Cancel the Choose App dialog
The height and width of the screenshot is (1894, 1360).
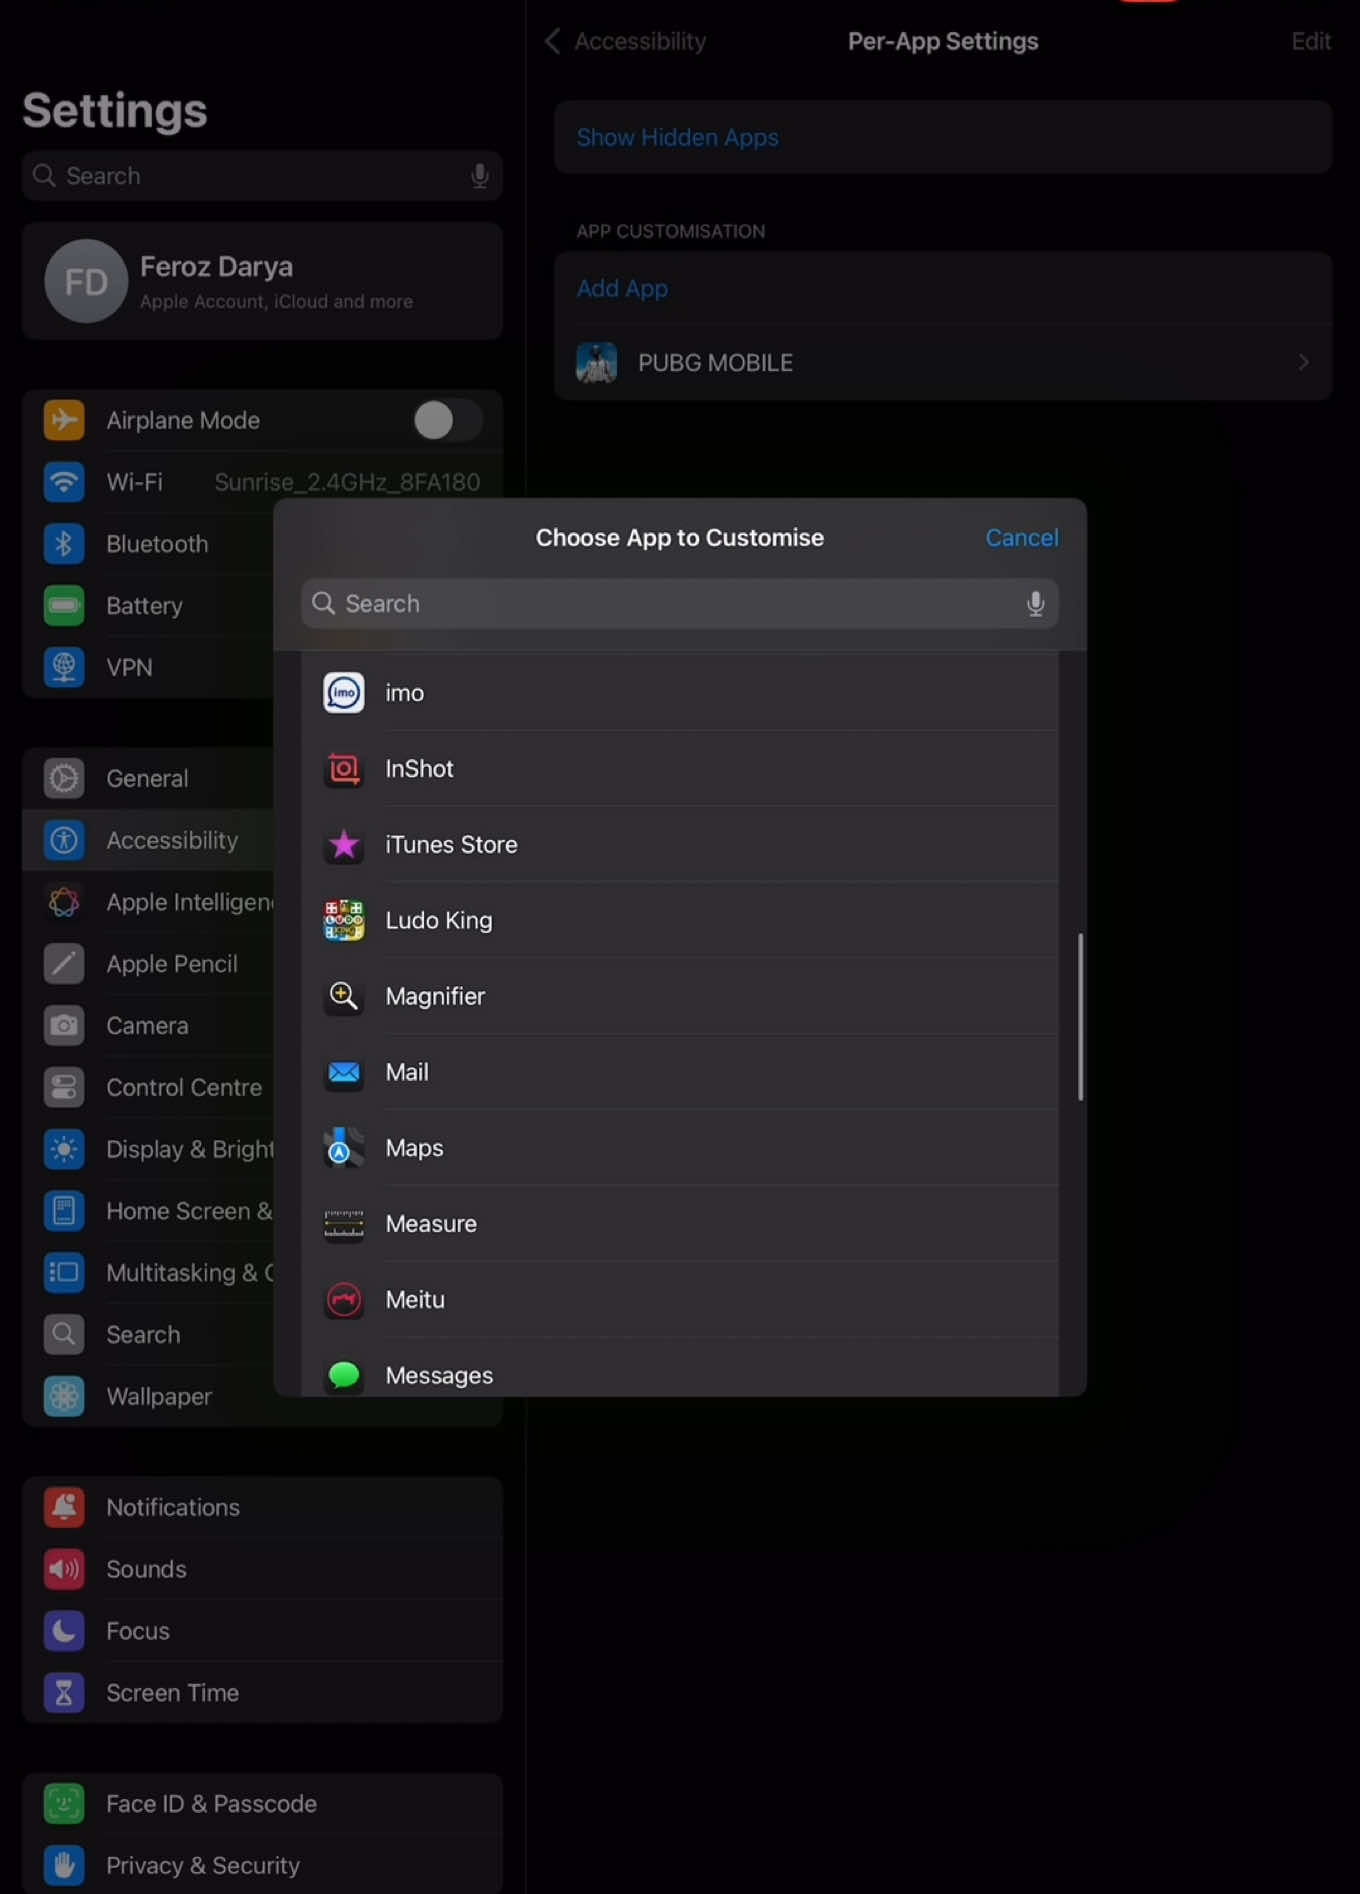point(1021,538)
